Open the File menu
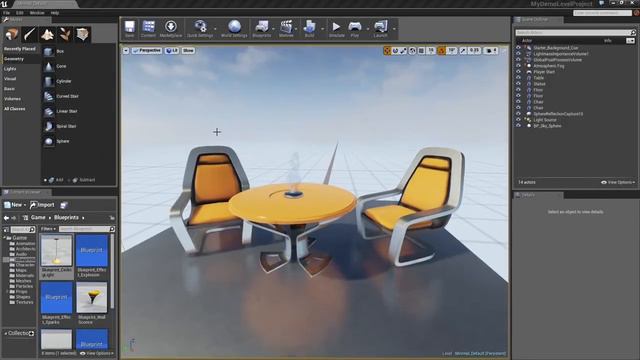Image resolution: width=640 pixels, height=360 pixels. [x=7, y=13]
